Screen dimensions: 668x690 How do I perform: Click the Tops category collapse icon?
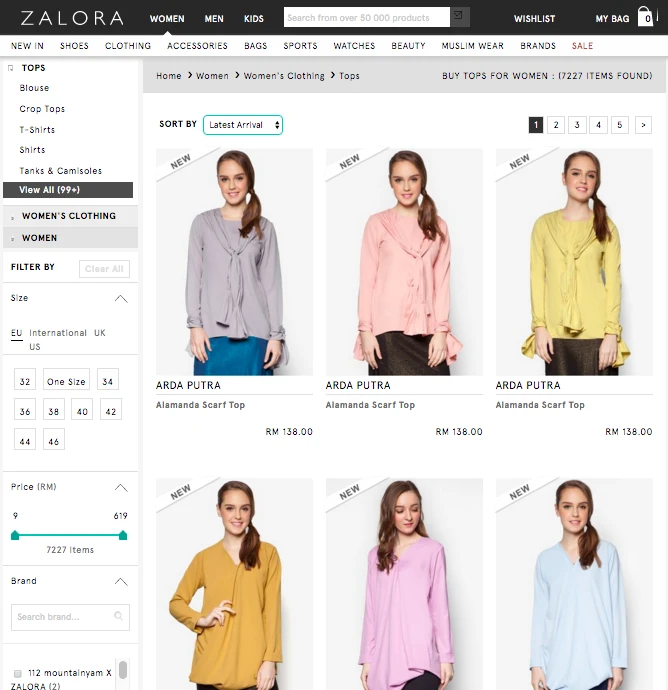click(11, 68)
